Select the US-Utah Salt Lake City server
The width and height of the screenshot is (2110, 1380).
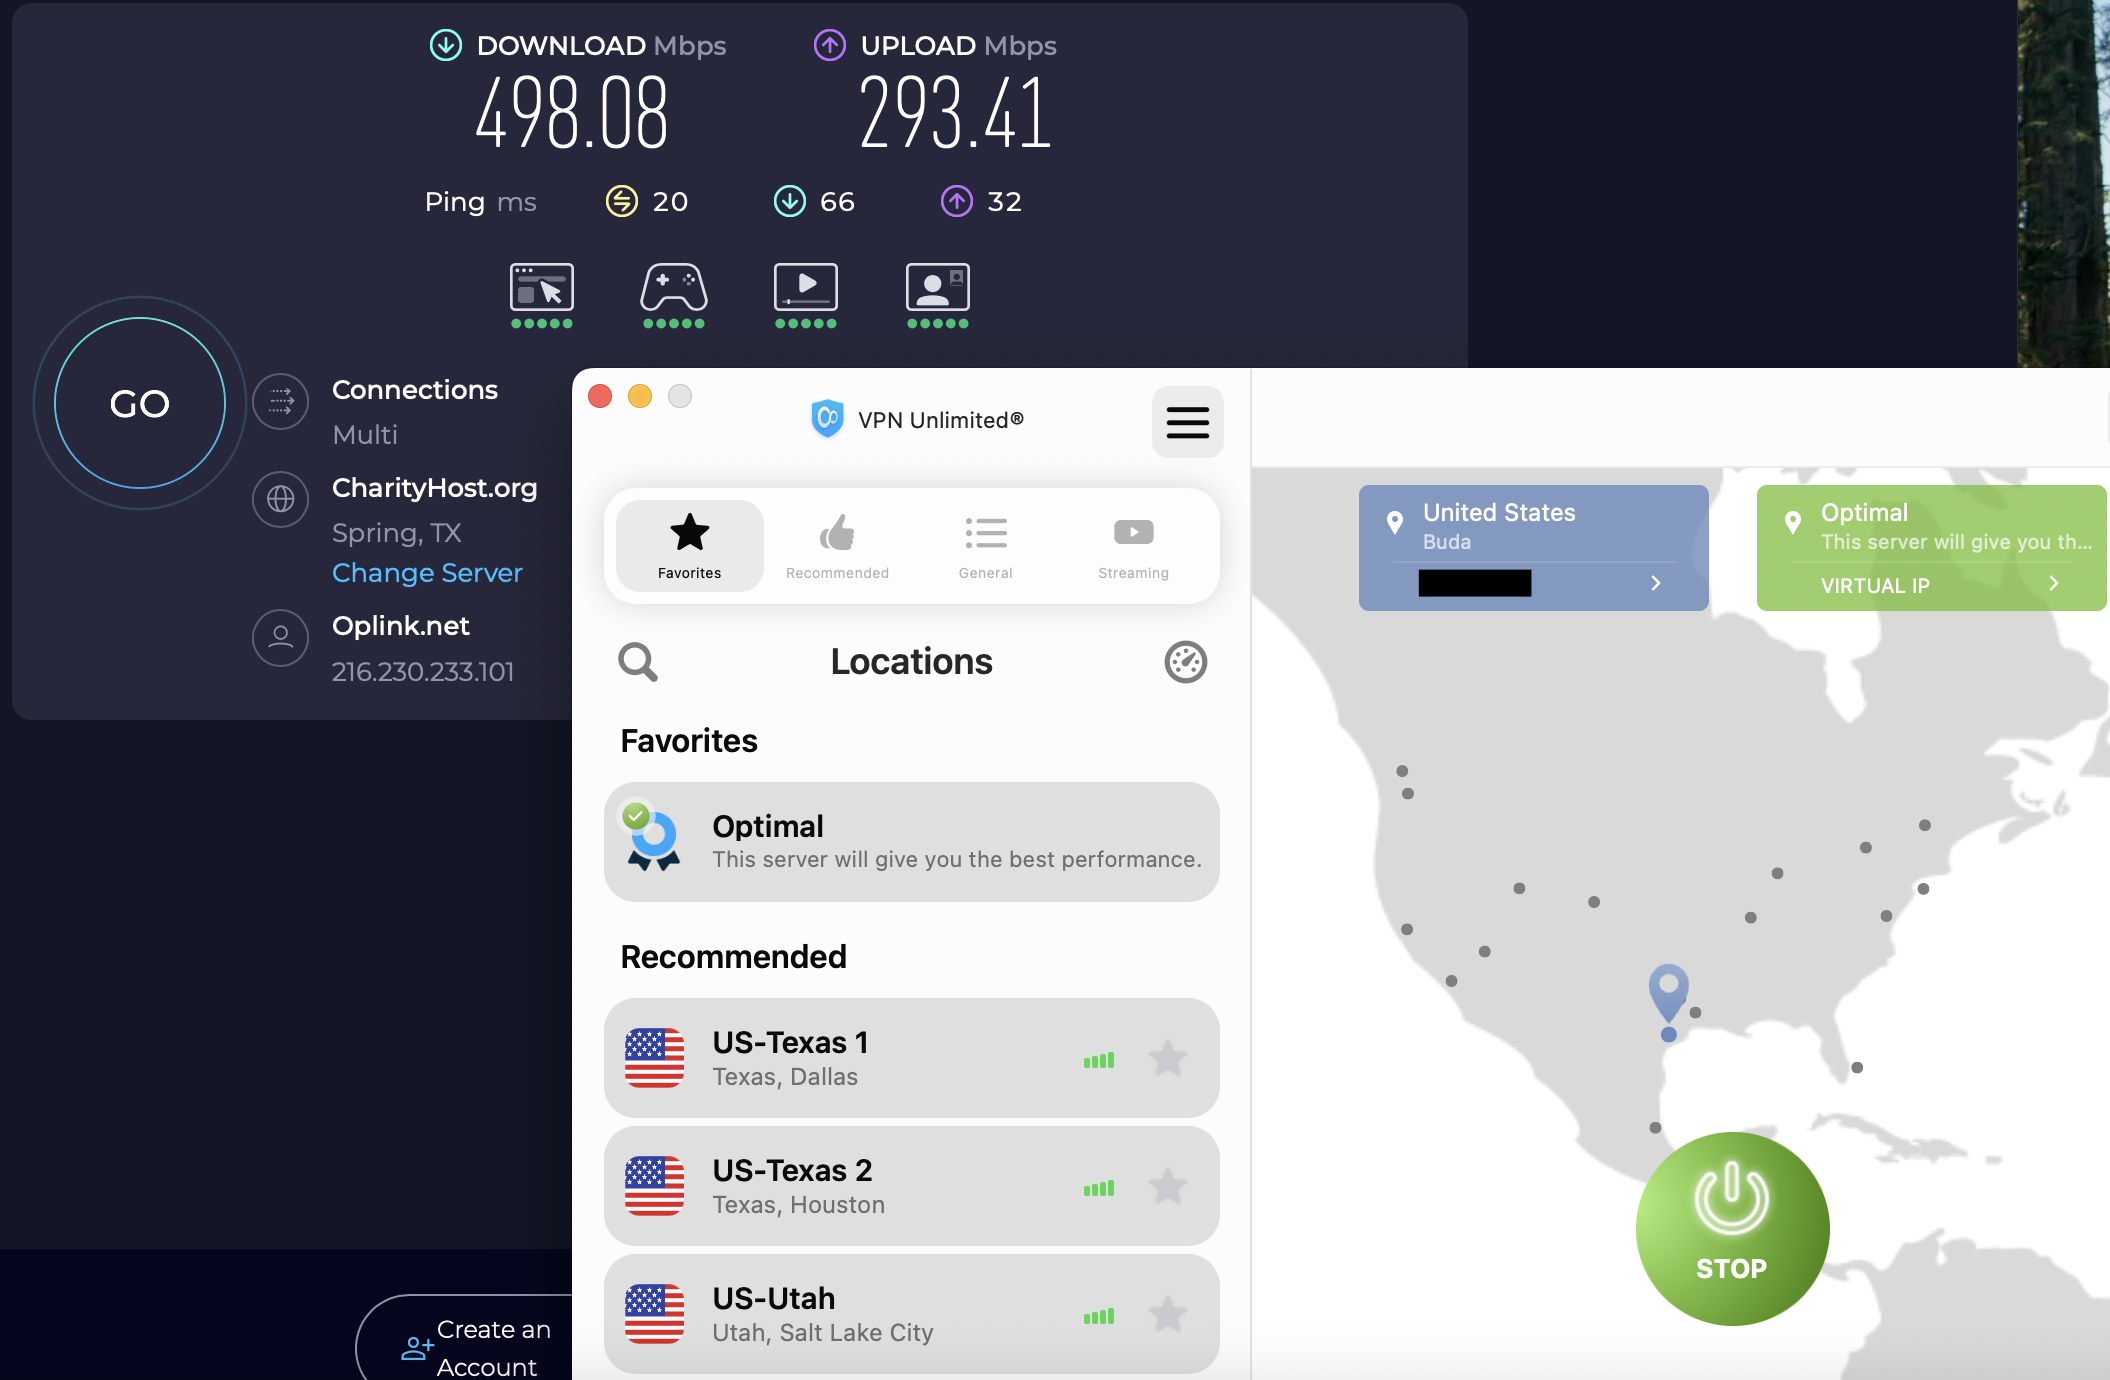911,1314
